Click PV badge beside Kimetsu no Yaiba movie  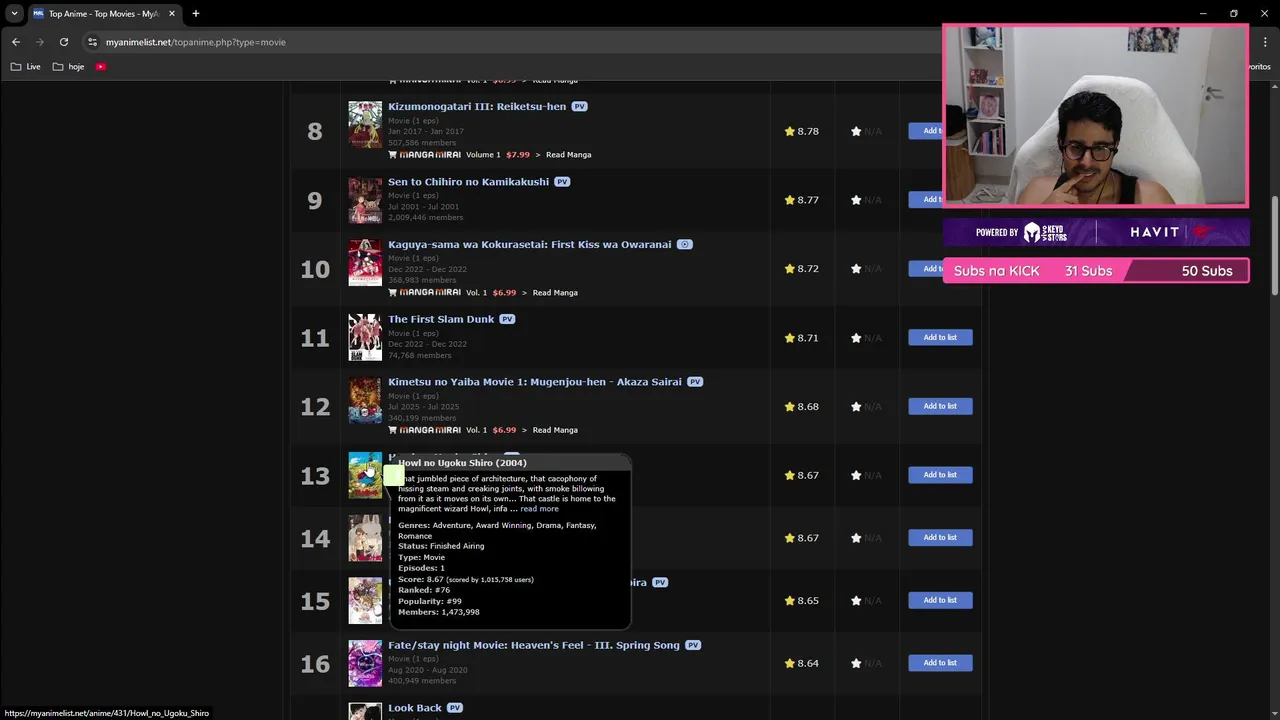coord(695,382)
